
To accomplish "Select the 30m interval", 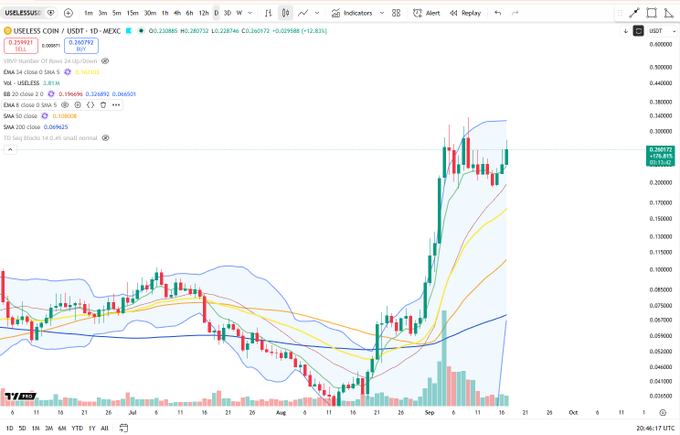I will point(150,13).
